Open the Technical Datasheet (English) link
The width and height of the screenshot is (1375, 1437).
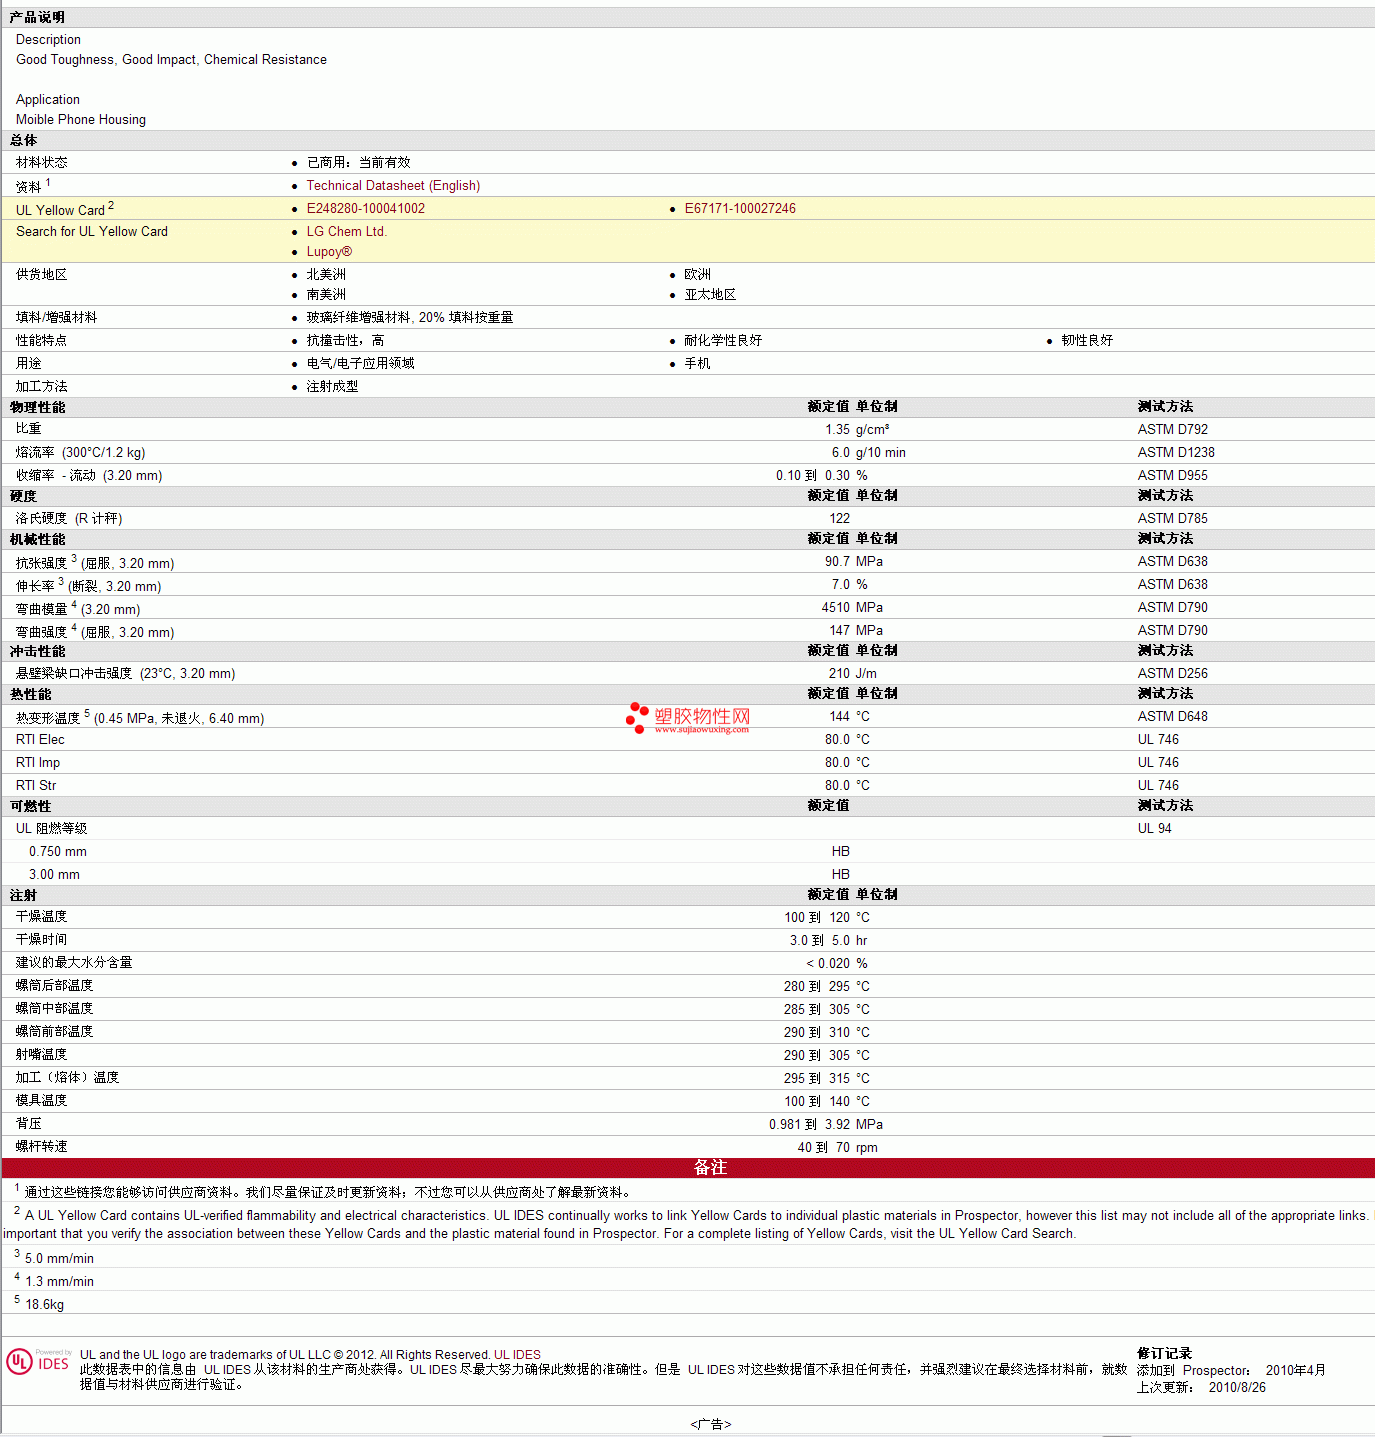(x=393, y=186)
